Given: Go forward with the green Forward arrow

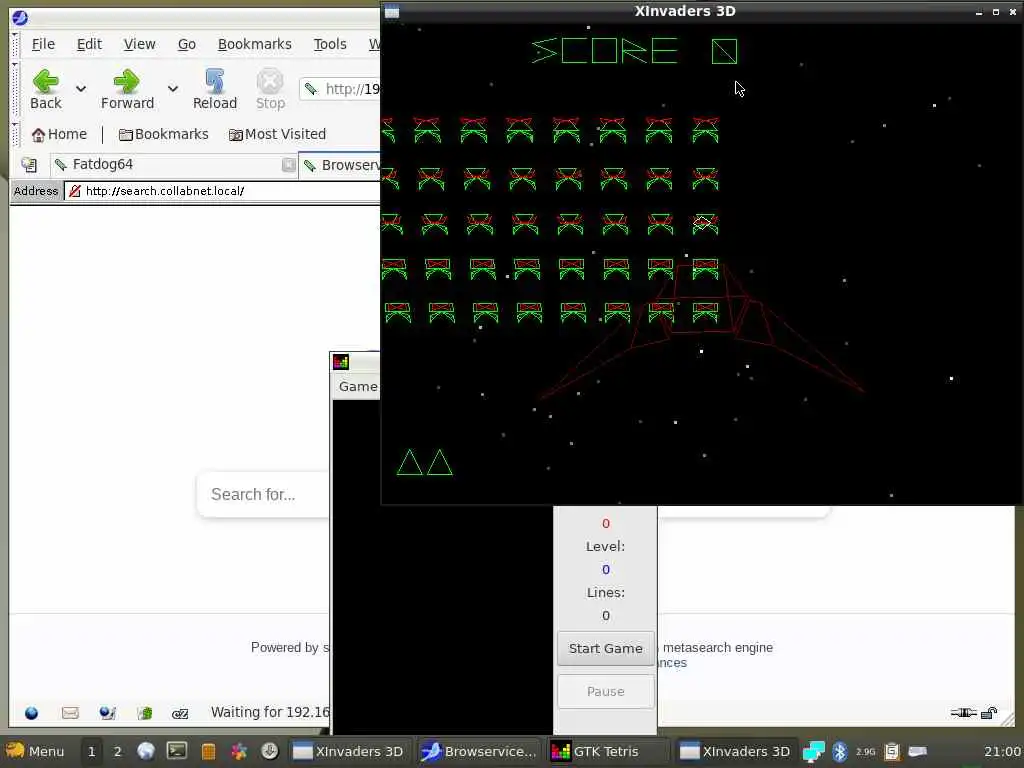Looking at the screenshot, I should [127, 89].
